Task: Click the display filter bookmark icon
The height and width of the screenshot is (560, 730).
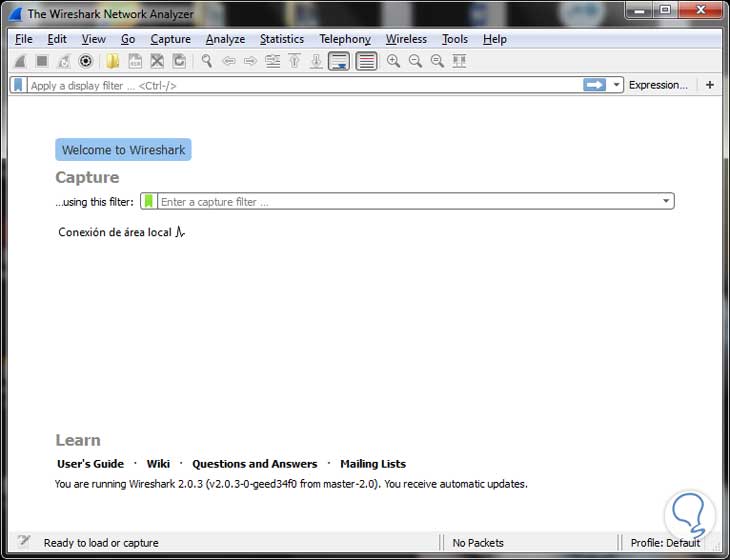Action: point(18,85)
